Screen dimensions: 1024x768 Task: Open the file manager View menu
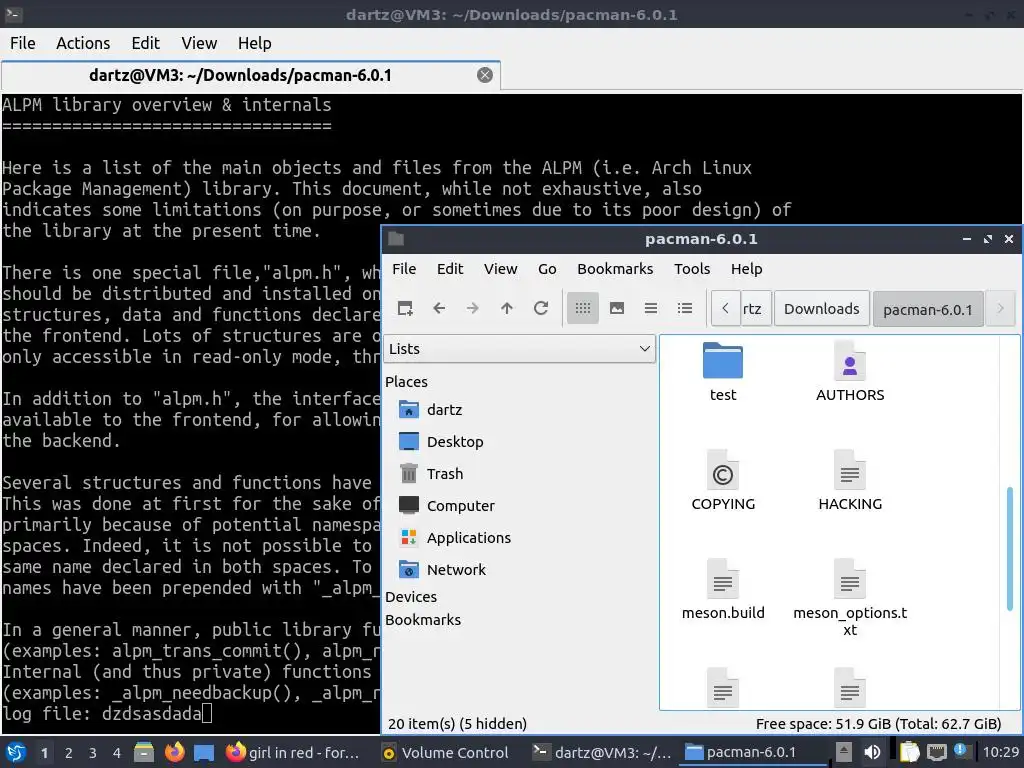[500, 269]
